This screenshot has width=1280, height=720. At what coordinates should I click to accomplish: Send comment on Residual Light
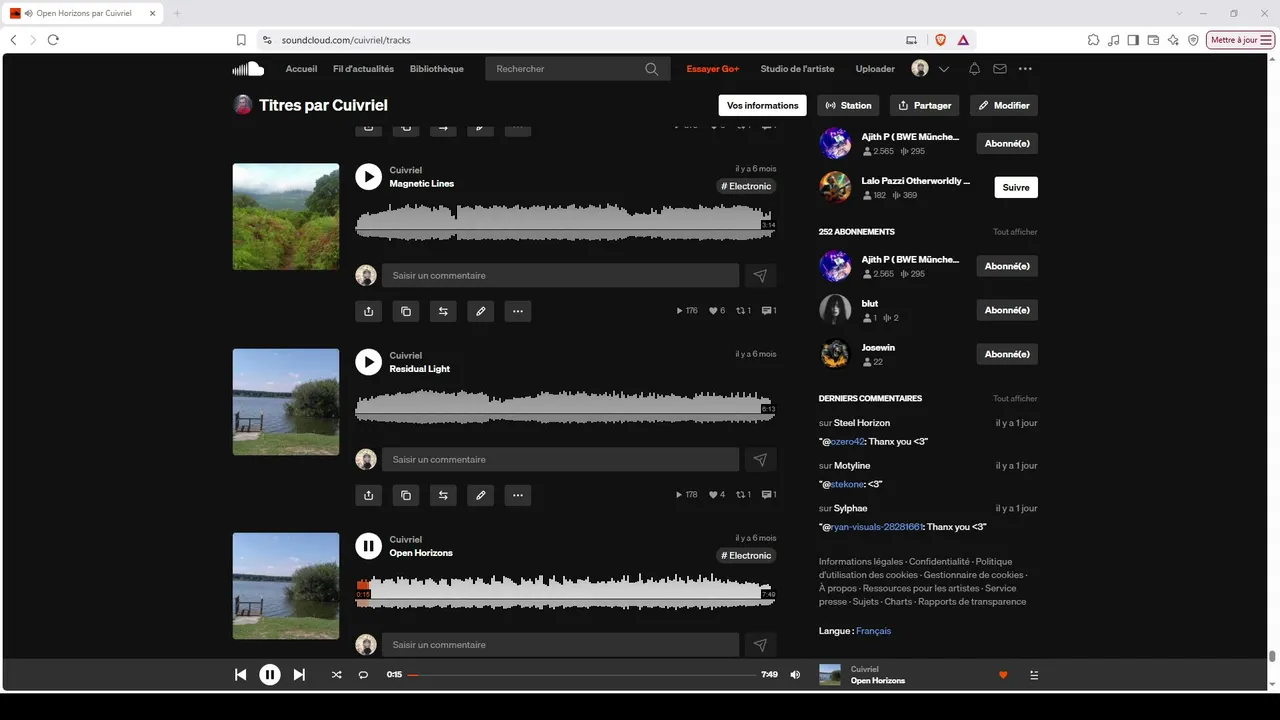coord(760,460)
